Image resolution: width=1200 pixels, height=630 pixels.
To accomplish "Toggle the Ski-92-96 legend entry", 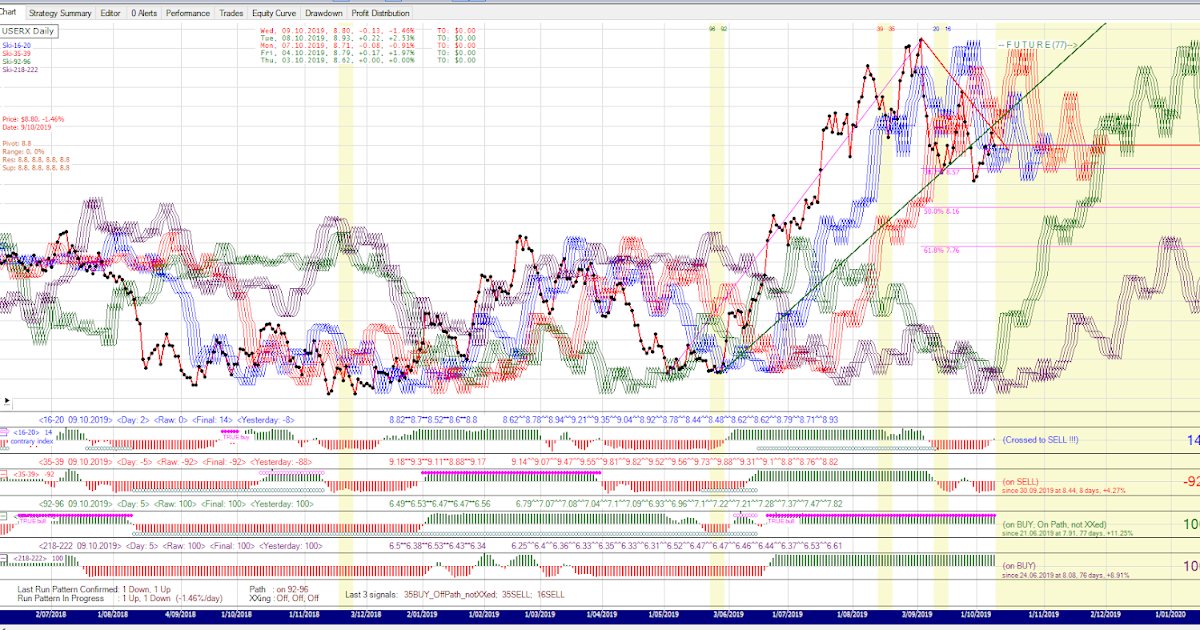I will point(17,62).
